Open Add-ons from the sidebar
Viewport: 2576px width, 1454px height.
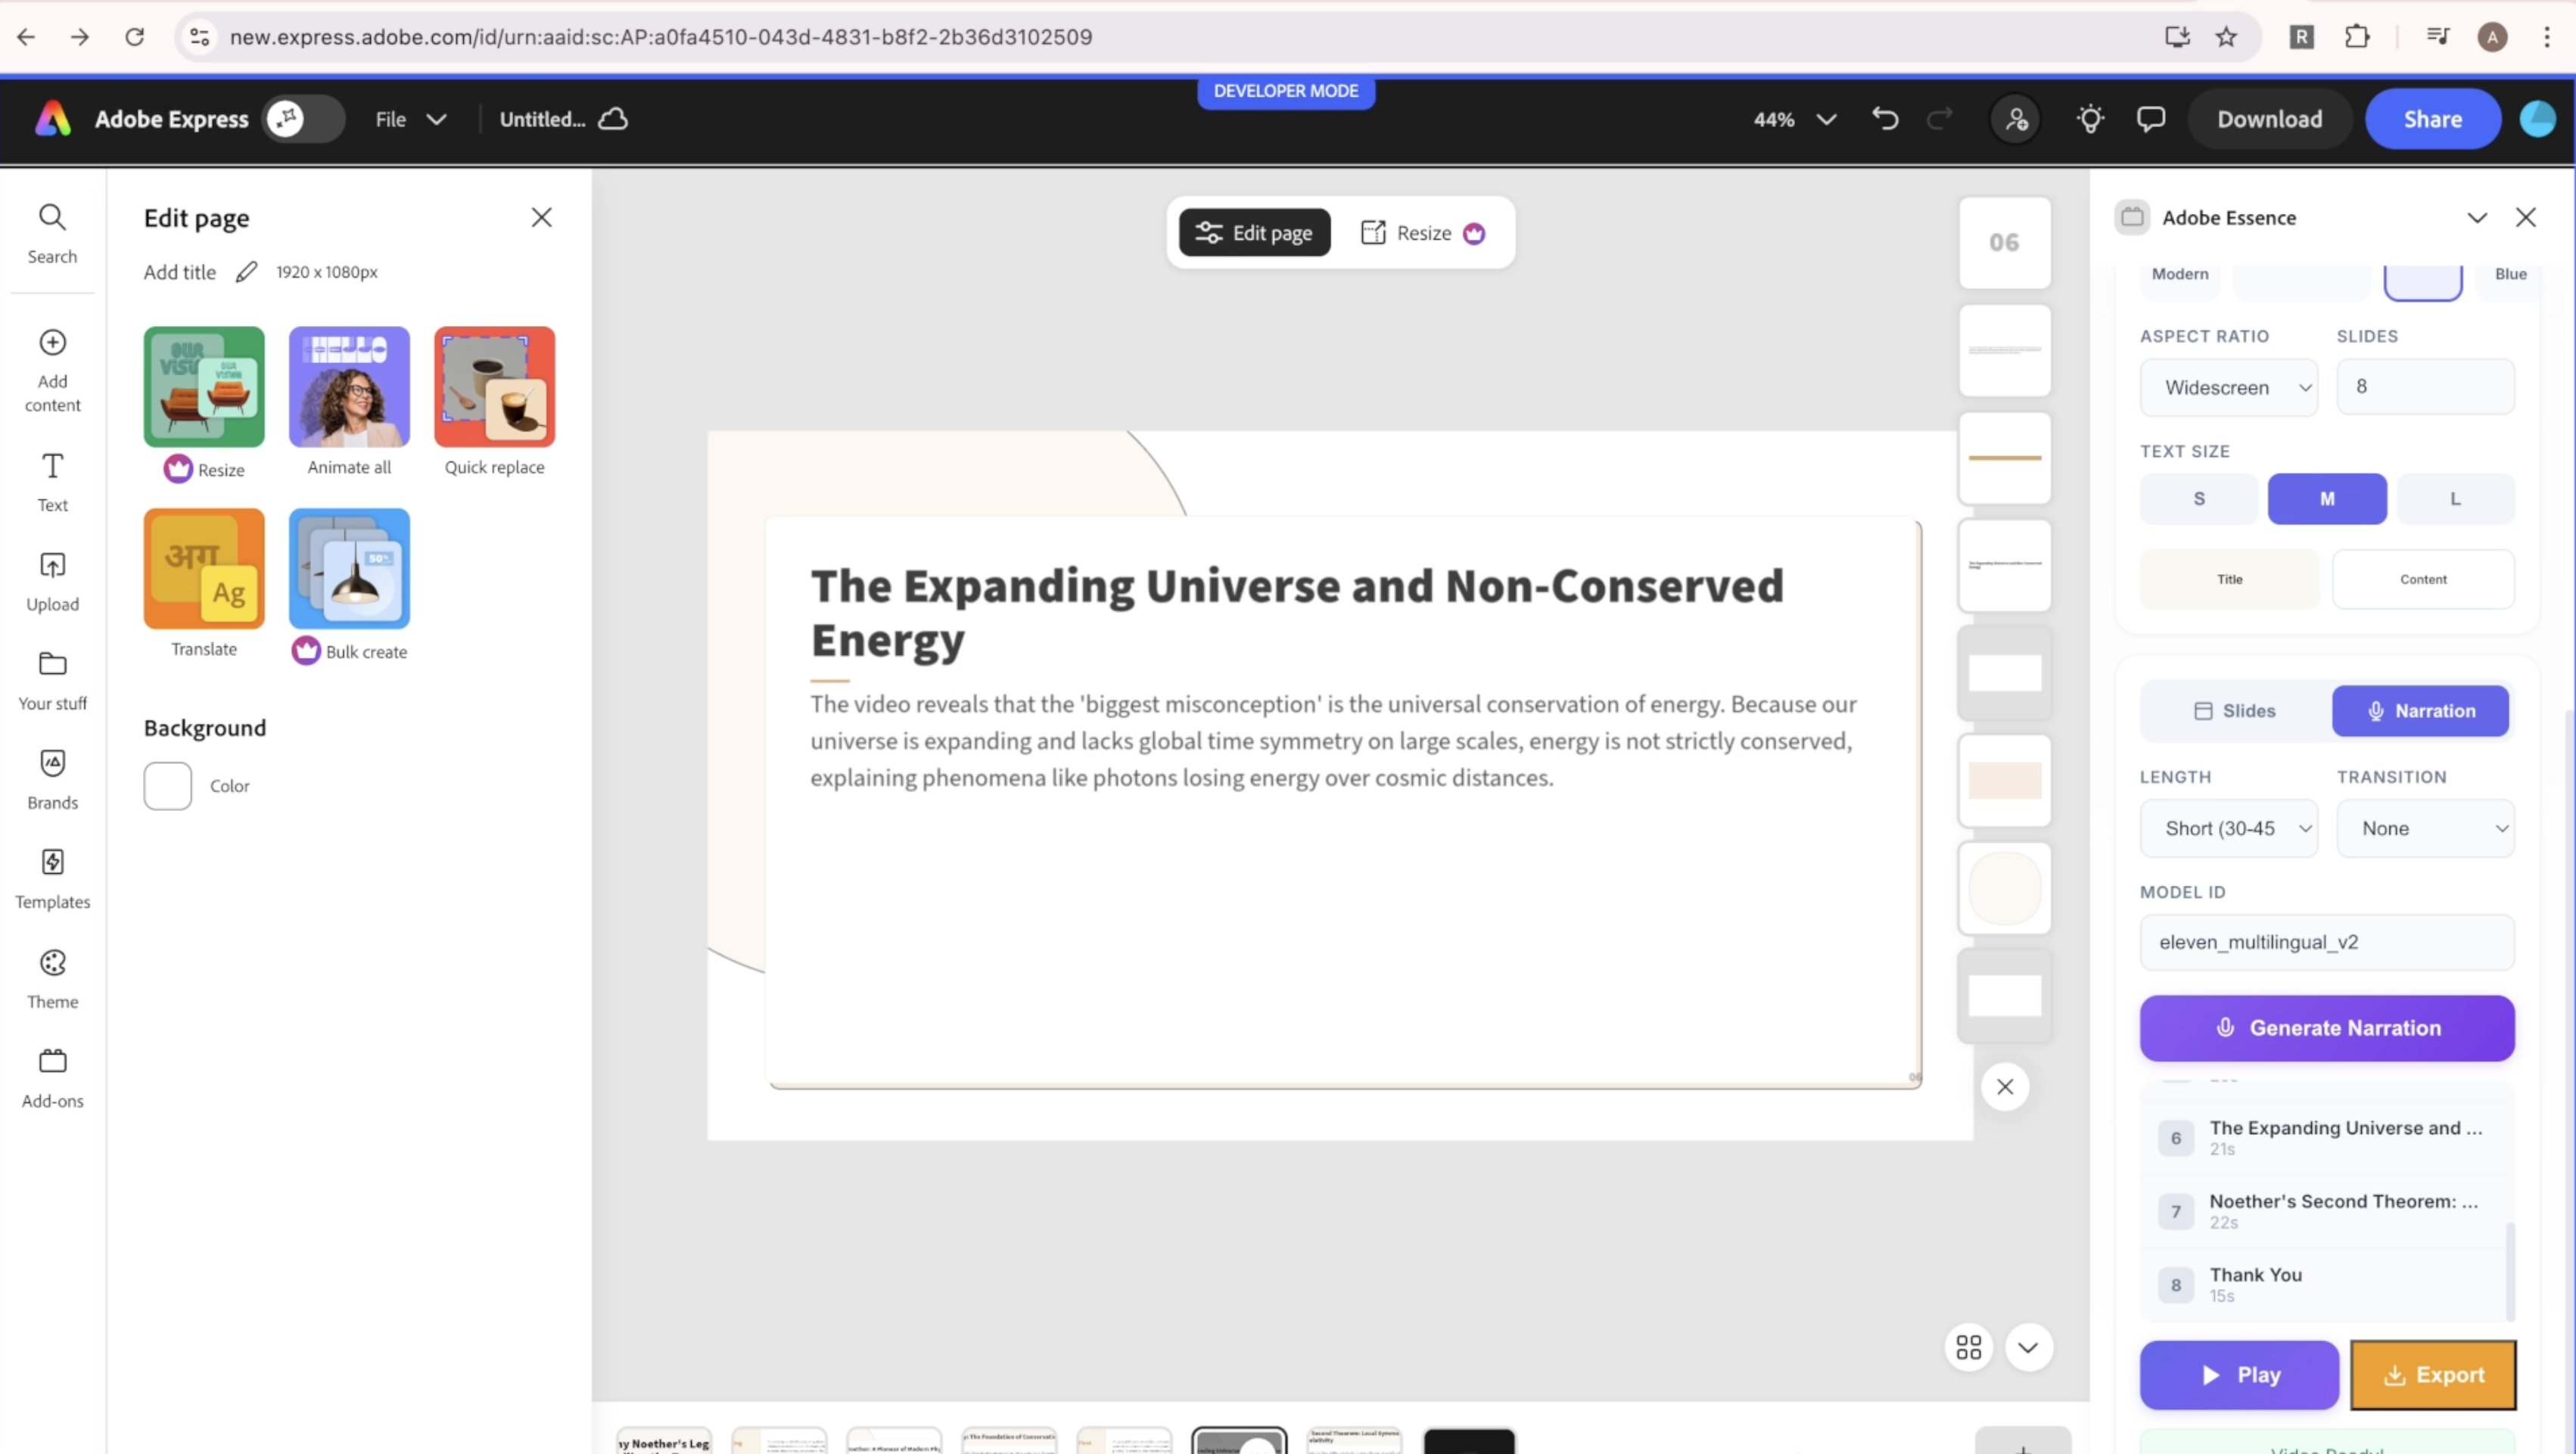52,1077
